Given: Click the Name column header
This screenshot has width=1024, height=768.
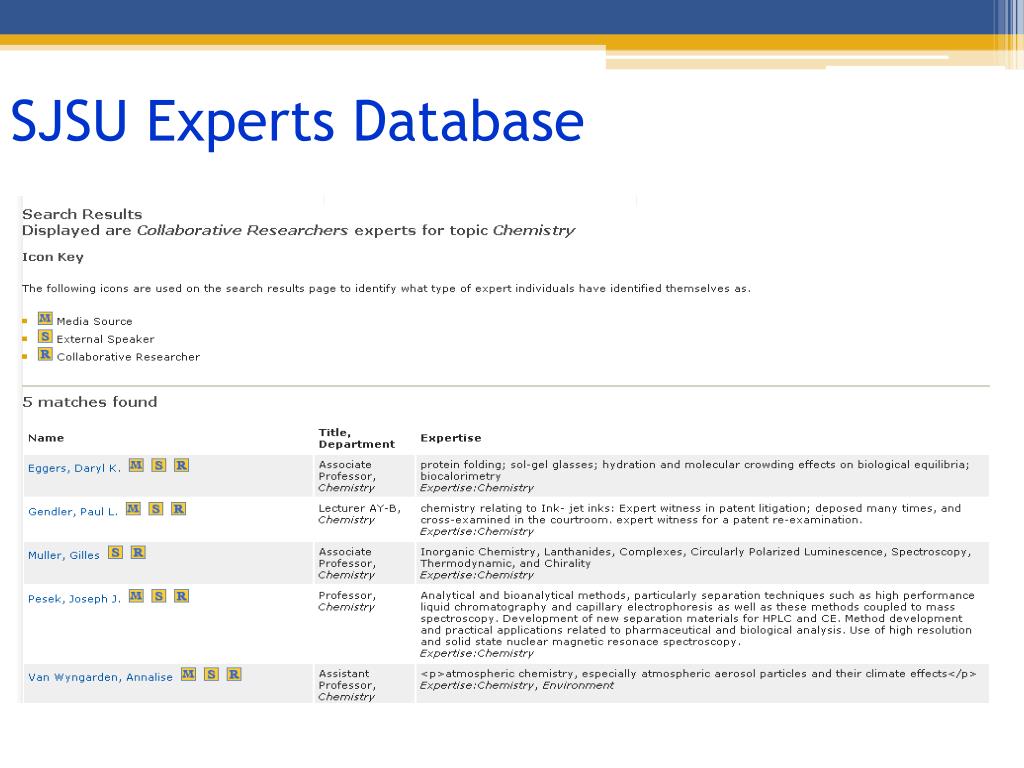Looking at the screenshot, I should [x=46, y=438].
